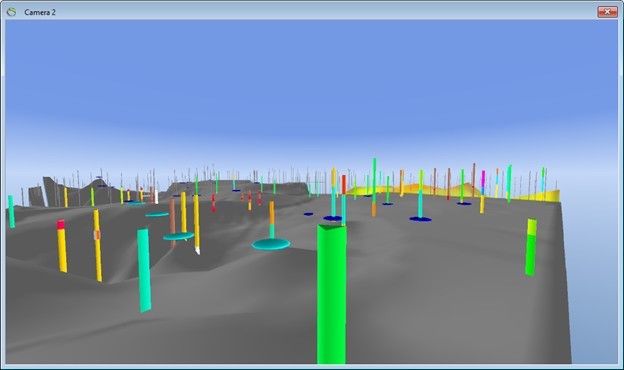Screen dimensions: 624x370
Task: Click the app icon in title bar
Action: coord(12,12)
